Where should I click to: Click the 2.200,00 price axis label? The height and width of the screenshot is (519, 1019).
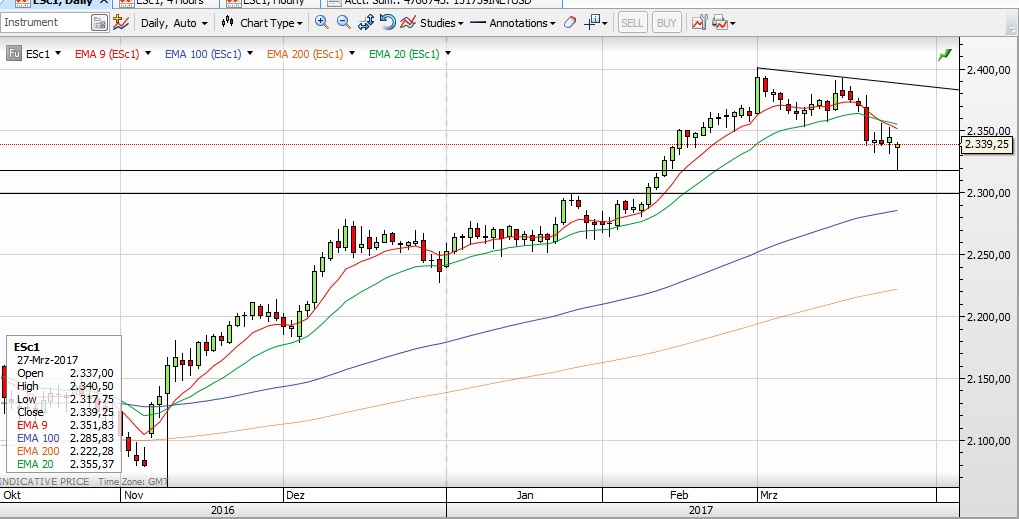pyautogui.click(x=990, y=317)
